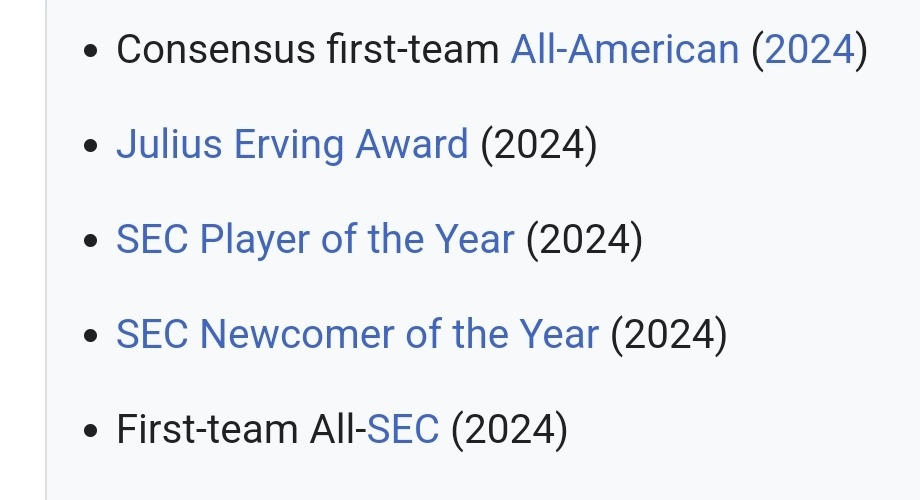Image resolution: width=920 pixels, height=500 pixels.
Task: Click the closing parenthesis after the 2024 link
Action: pyautogui.click(x=861, y=49)
